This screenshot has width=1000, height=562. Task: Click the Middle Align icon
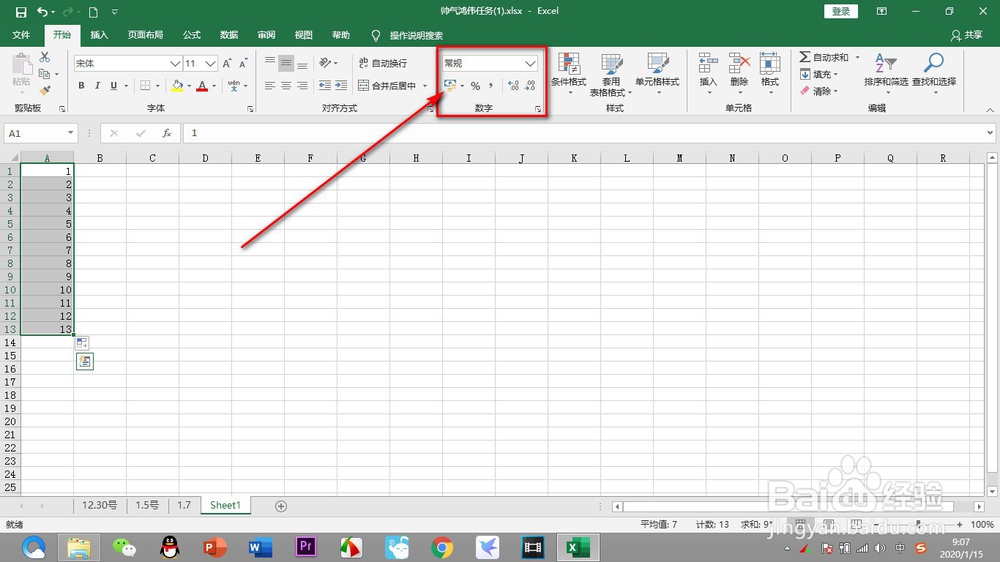pyautogui.click(x=286, y=63)
